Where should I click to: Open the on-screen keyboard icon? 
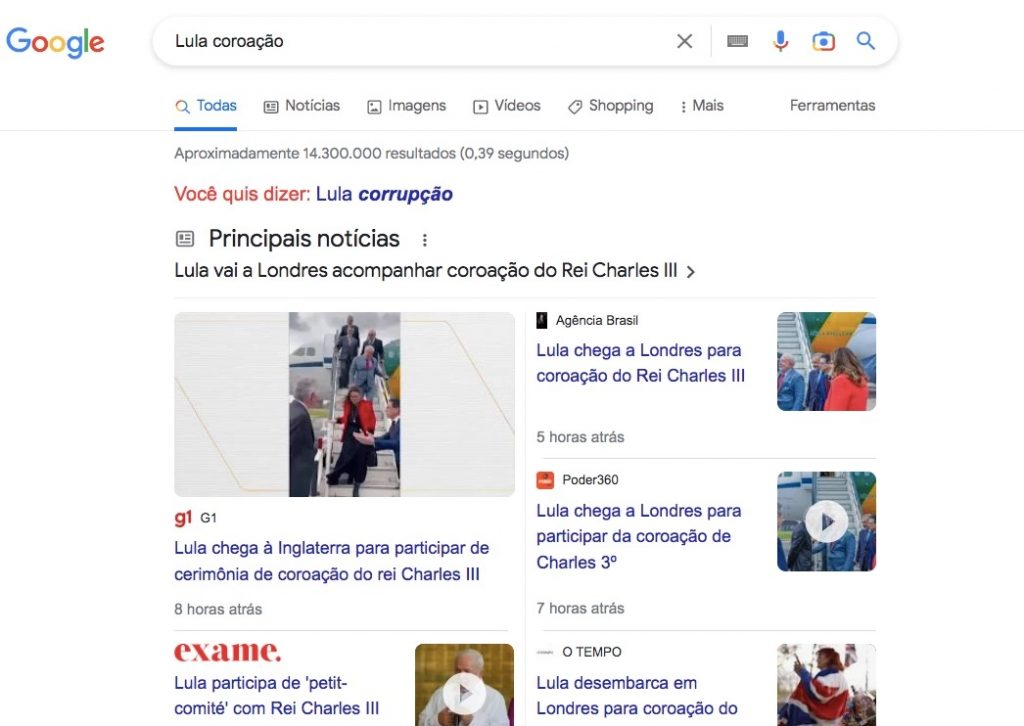coord(737,41)
